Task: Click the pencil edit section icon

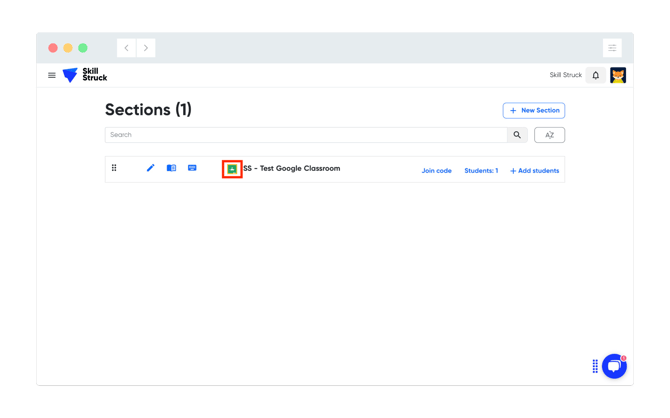Action: tap(151, 168)
